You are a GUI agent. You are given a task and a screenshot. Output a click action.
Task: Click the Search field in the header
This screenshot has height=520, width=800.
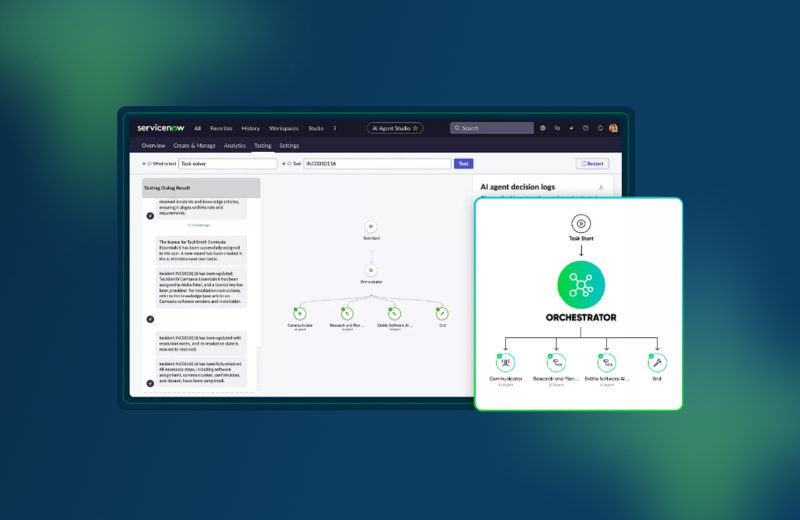click(492, 128)
